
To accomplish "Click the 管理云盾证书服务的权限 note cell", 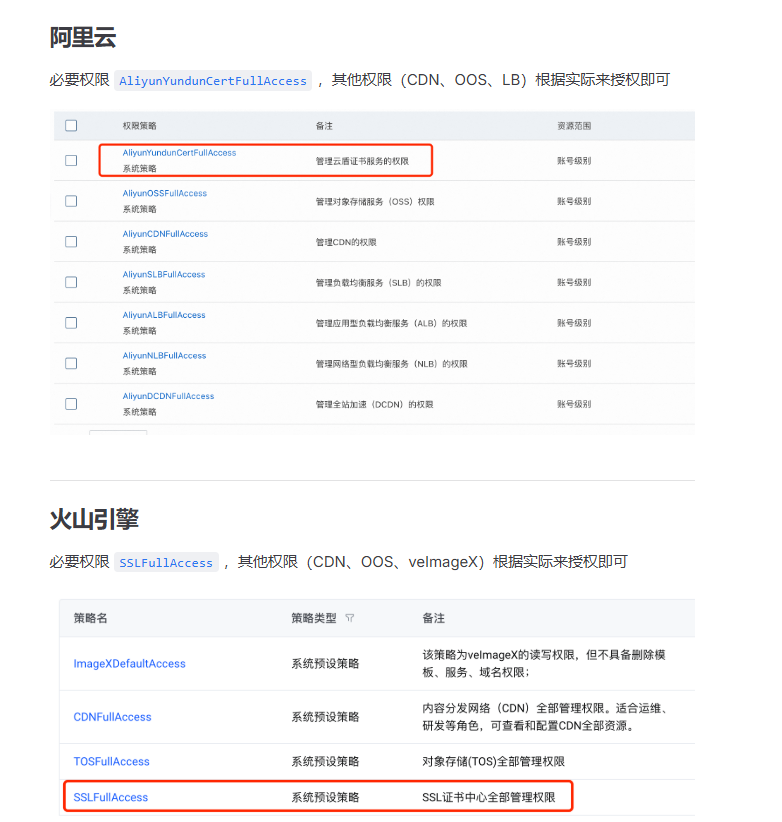I will 362,161.
